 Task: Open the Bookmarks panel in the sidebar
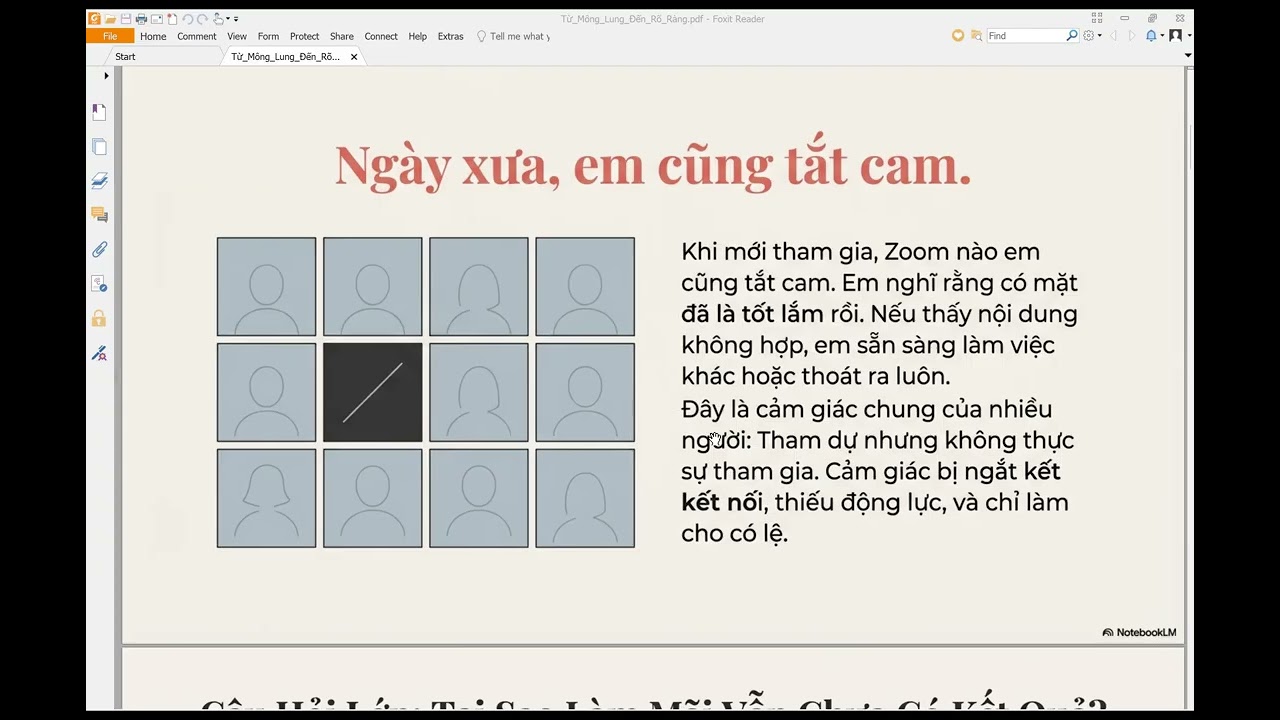99,112
